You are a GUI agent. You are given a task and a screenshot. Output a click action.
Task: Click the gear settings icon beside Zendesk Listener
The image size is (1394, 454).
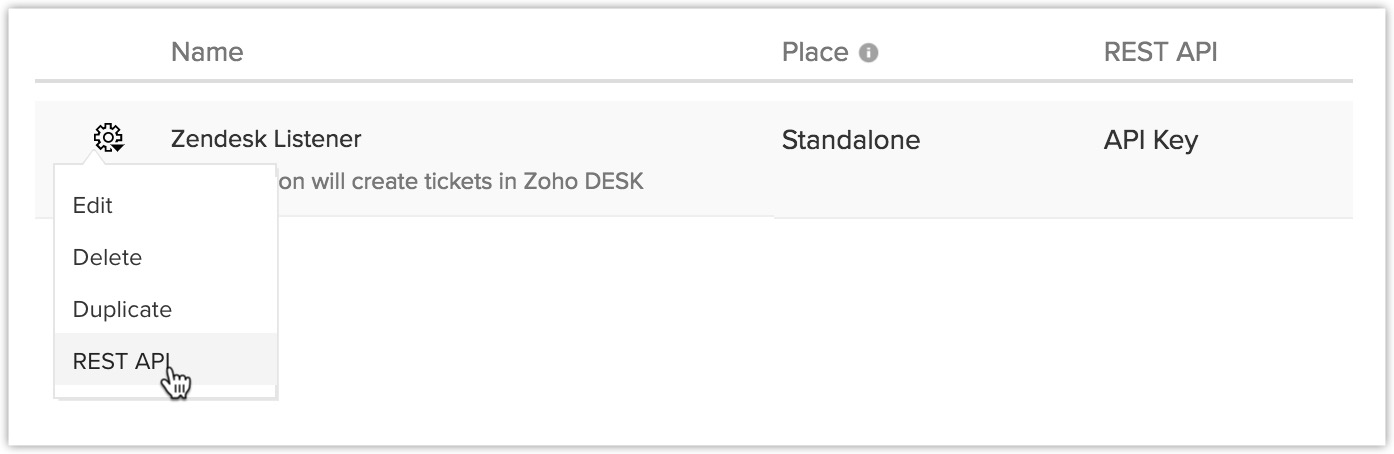107,136
